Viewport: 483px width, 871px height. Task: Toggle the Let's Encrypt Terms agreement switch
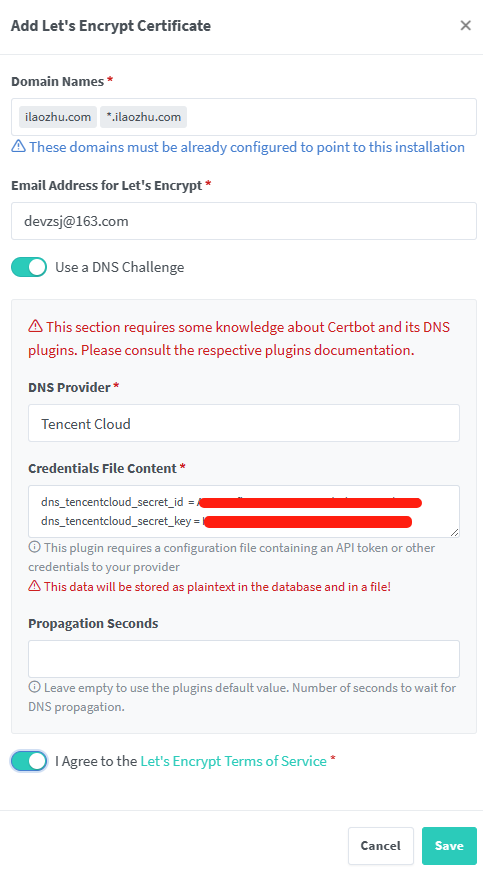pos(29,761)
